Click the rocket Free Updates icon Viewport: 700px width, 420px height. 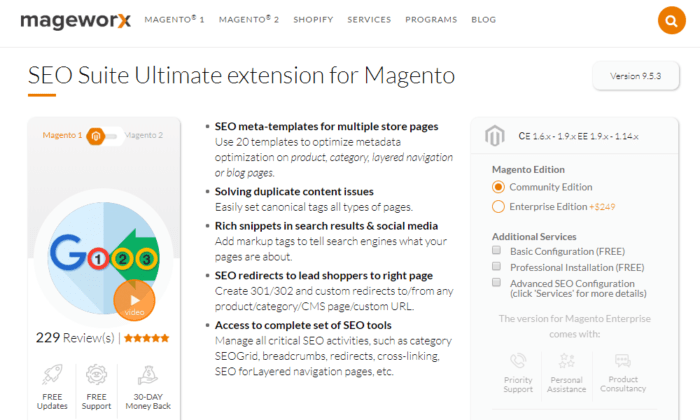52,374
